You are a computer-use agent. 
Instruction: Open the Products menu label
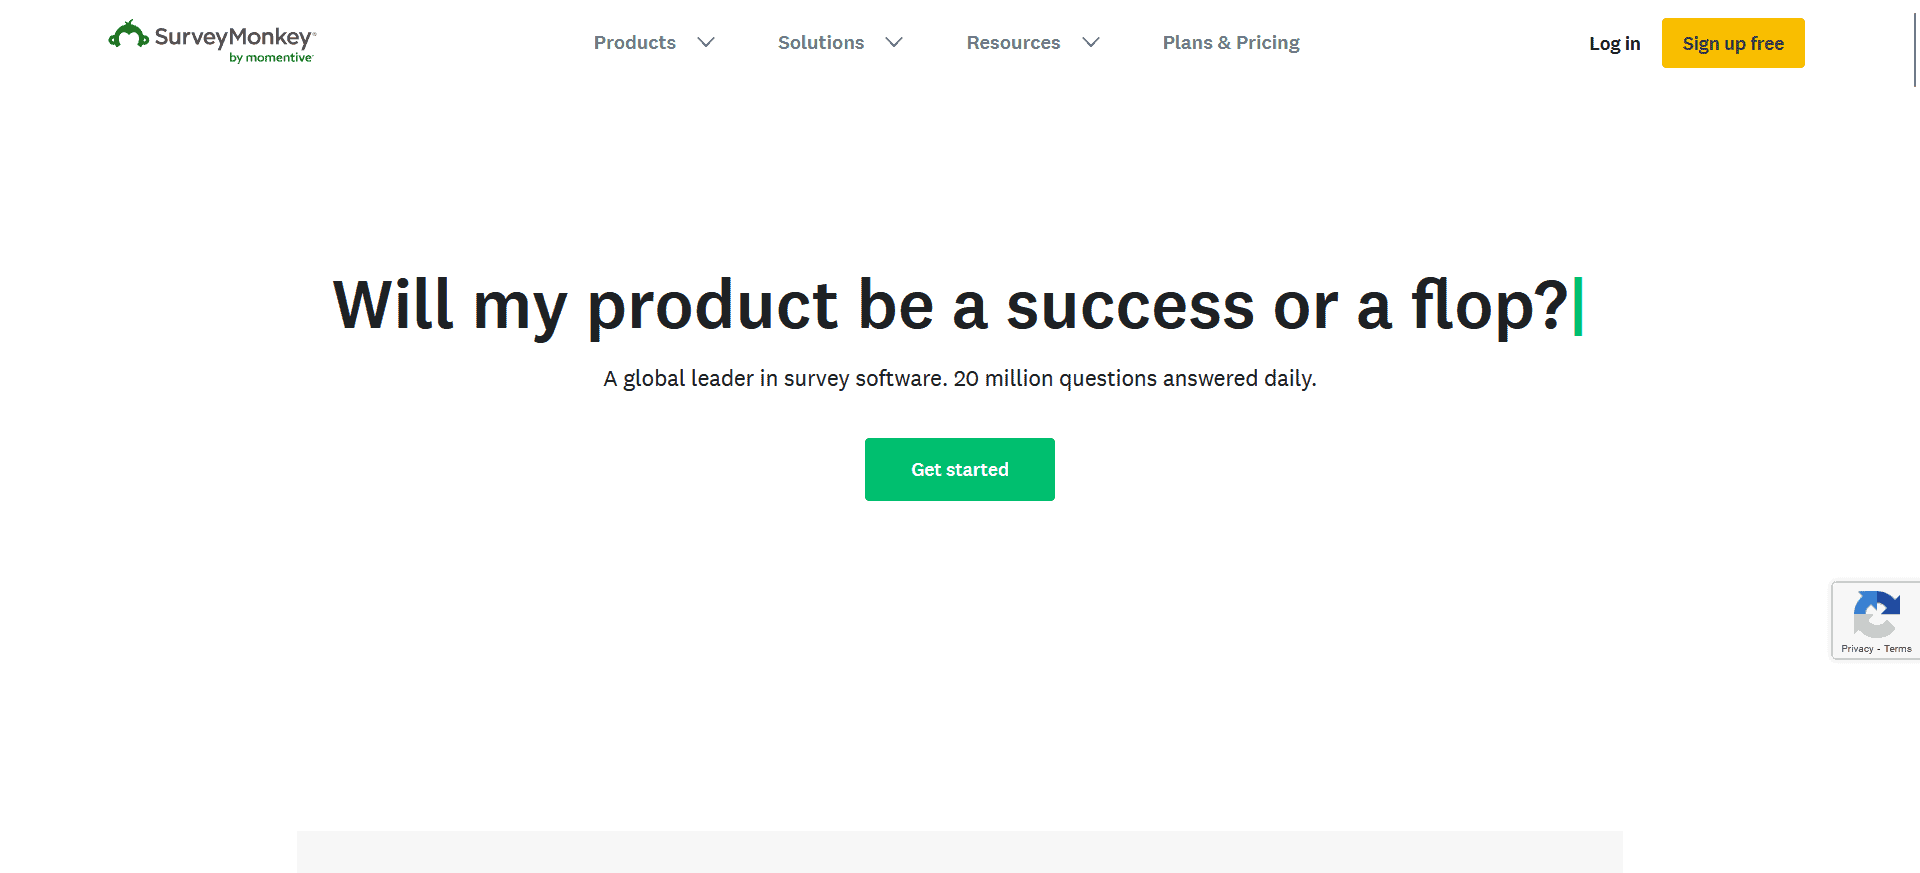pos(634,43)
